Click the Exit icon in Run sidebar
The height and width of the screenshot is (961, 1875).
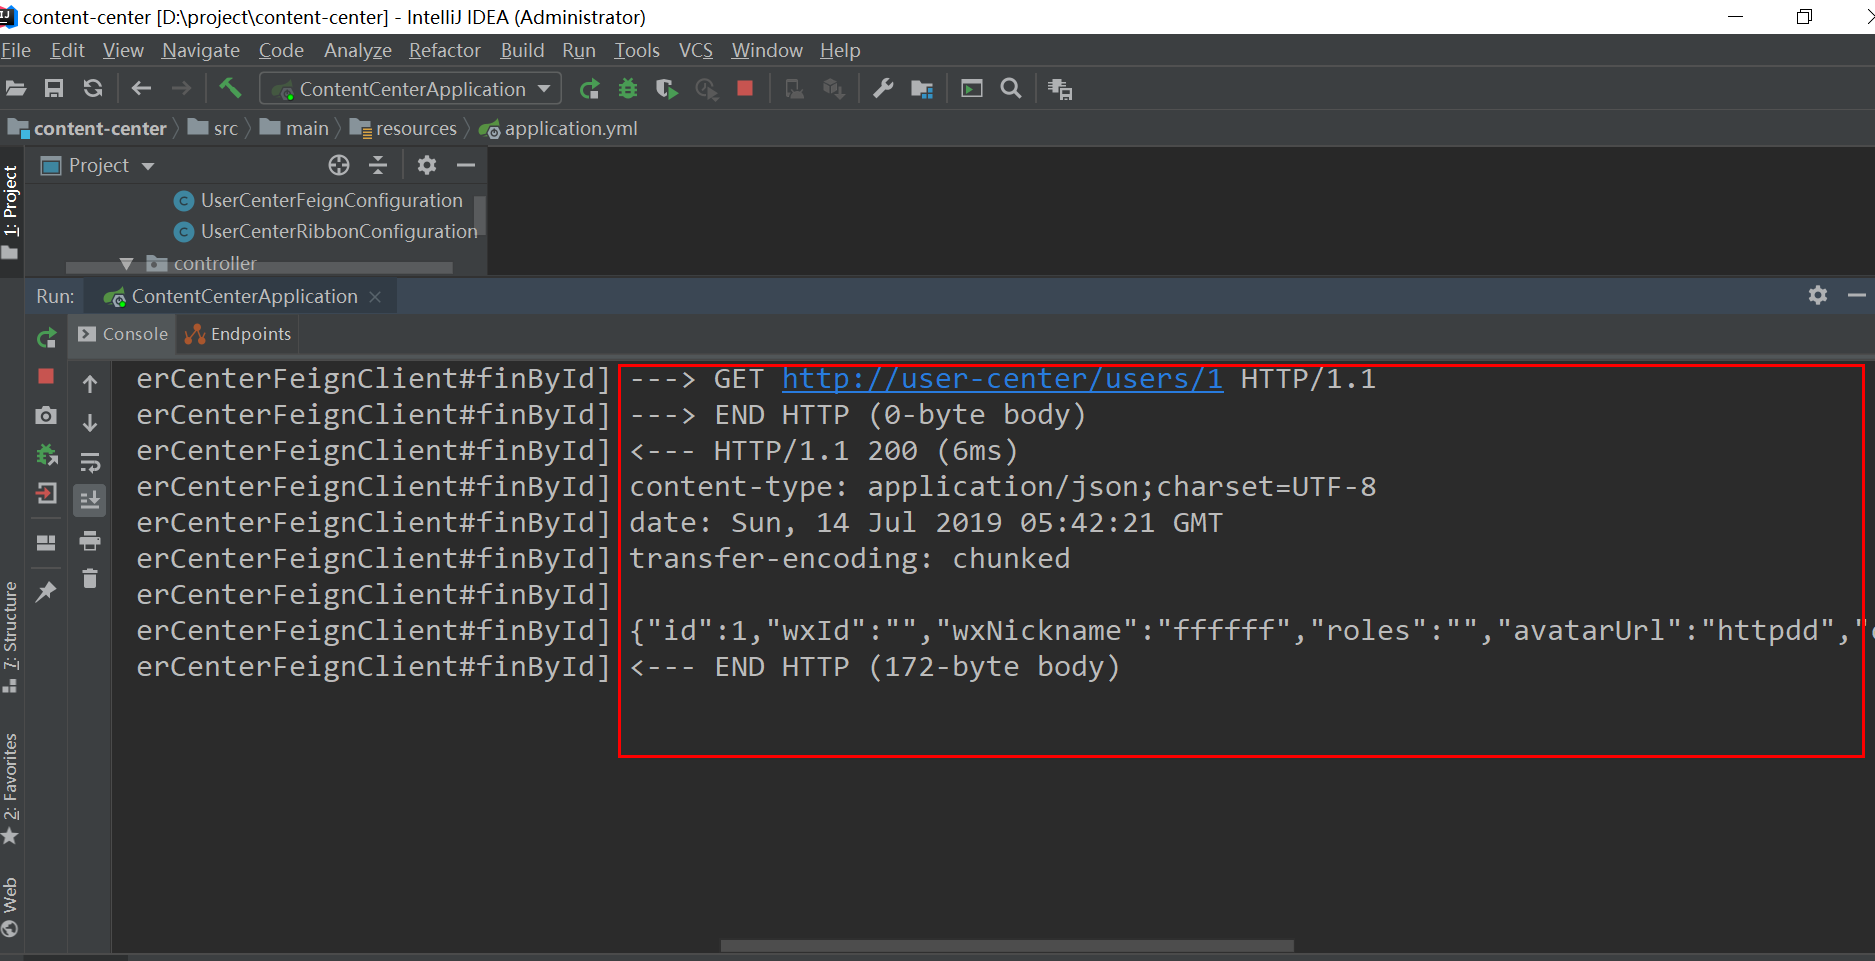pyautogui.click(x=46, y=493)
